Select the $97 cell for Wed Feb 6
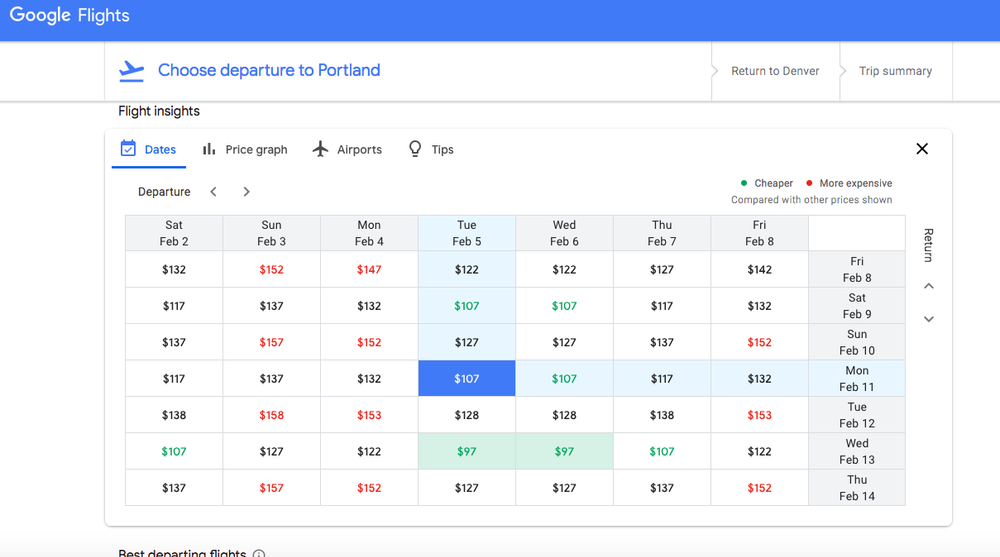Screen dimensions: 1000x557 (564, 451)
